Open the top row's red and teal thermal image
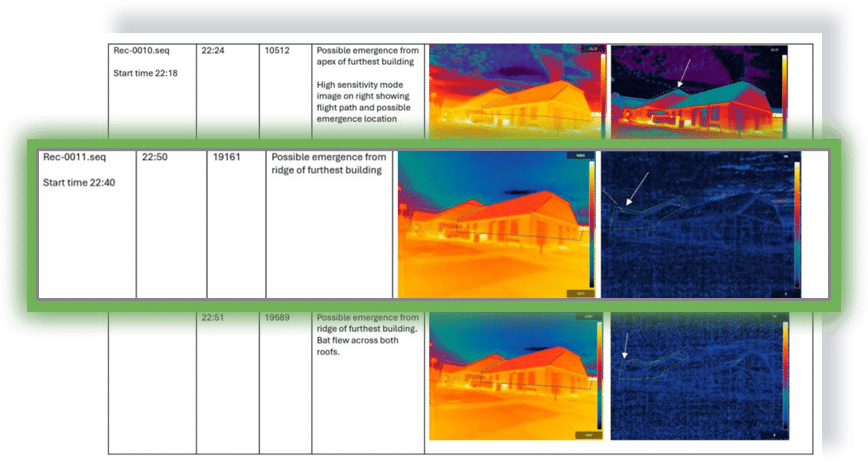The height and width of the screenshot is (464, 868). point(699,92)
